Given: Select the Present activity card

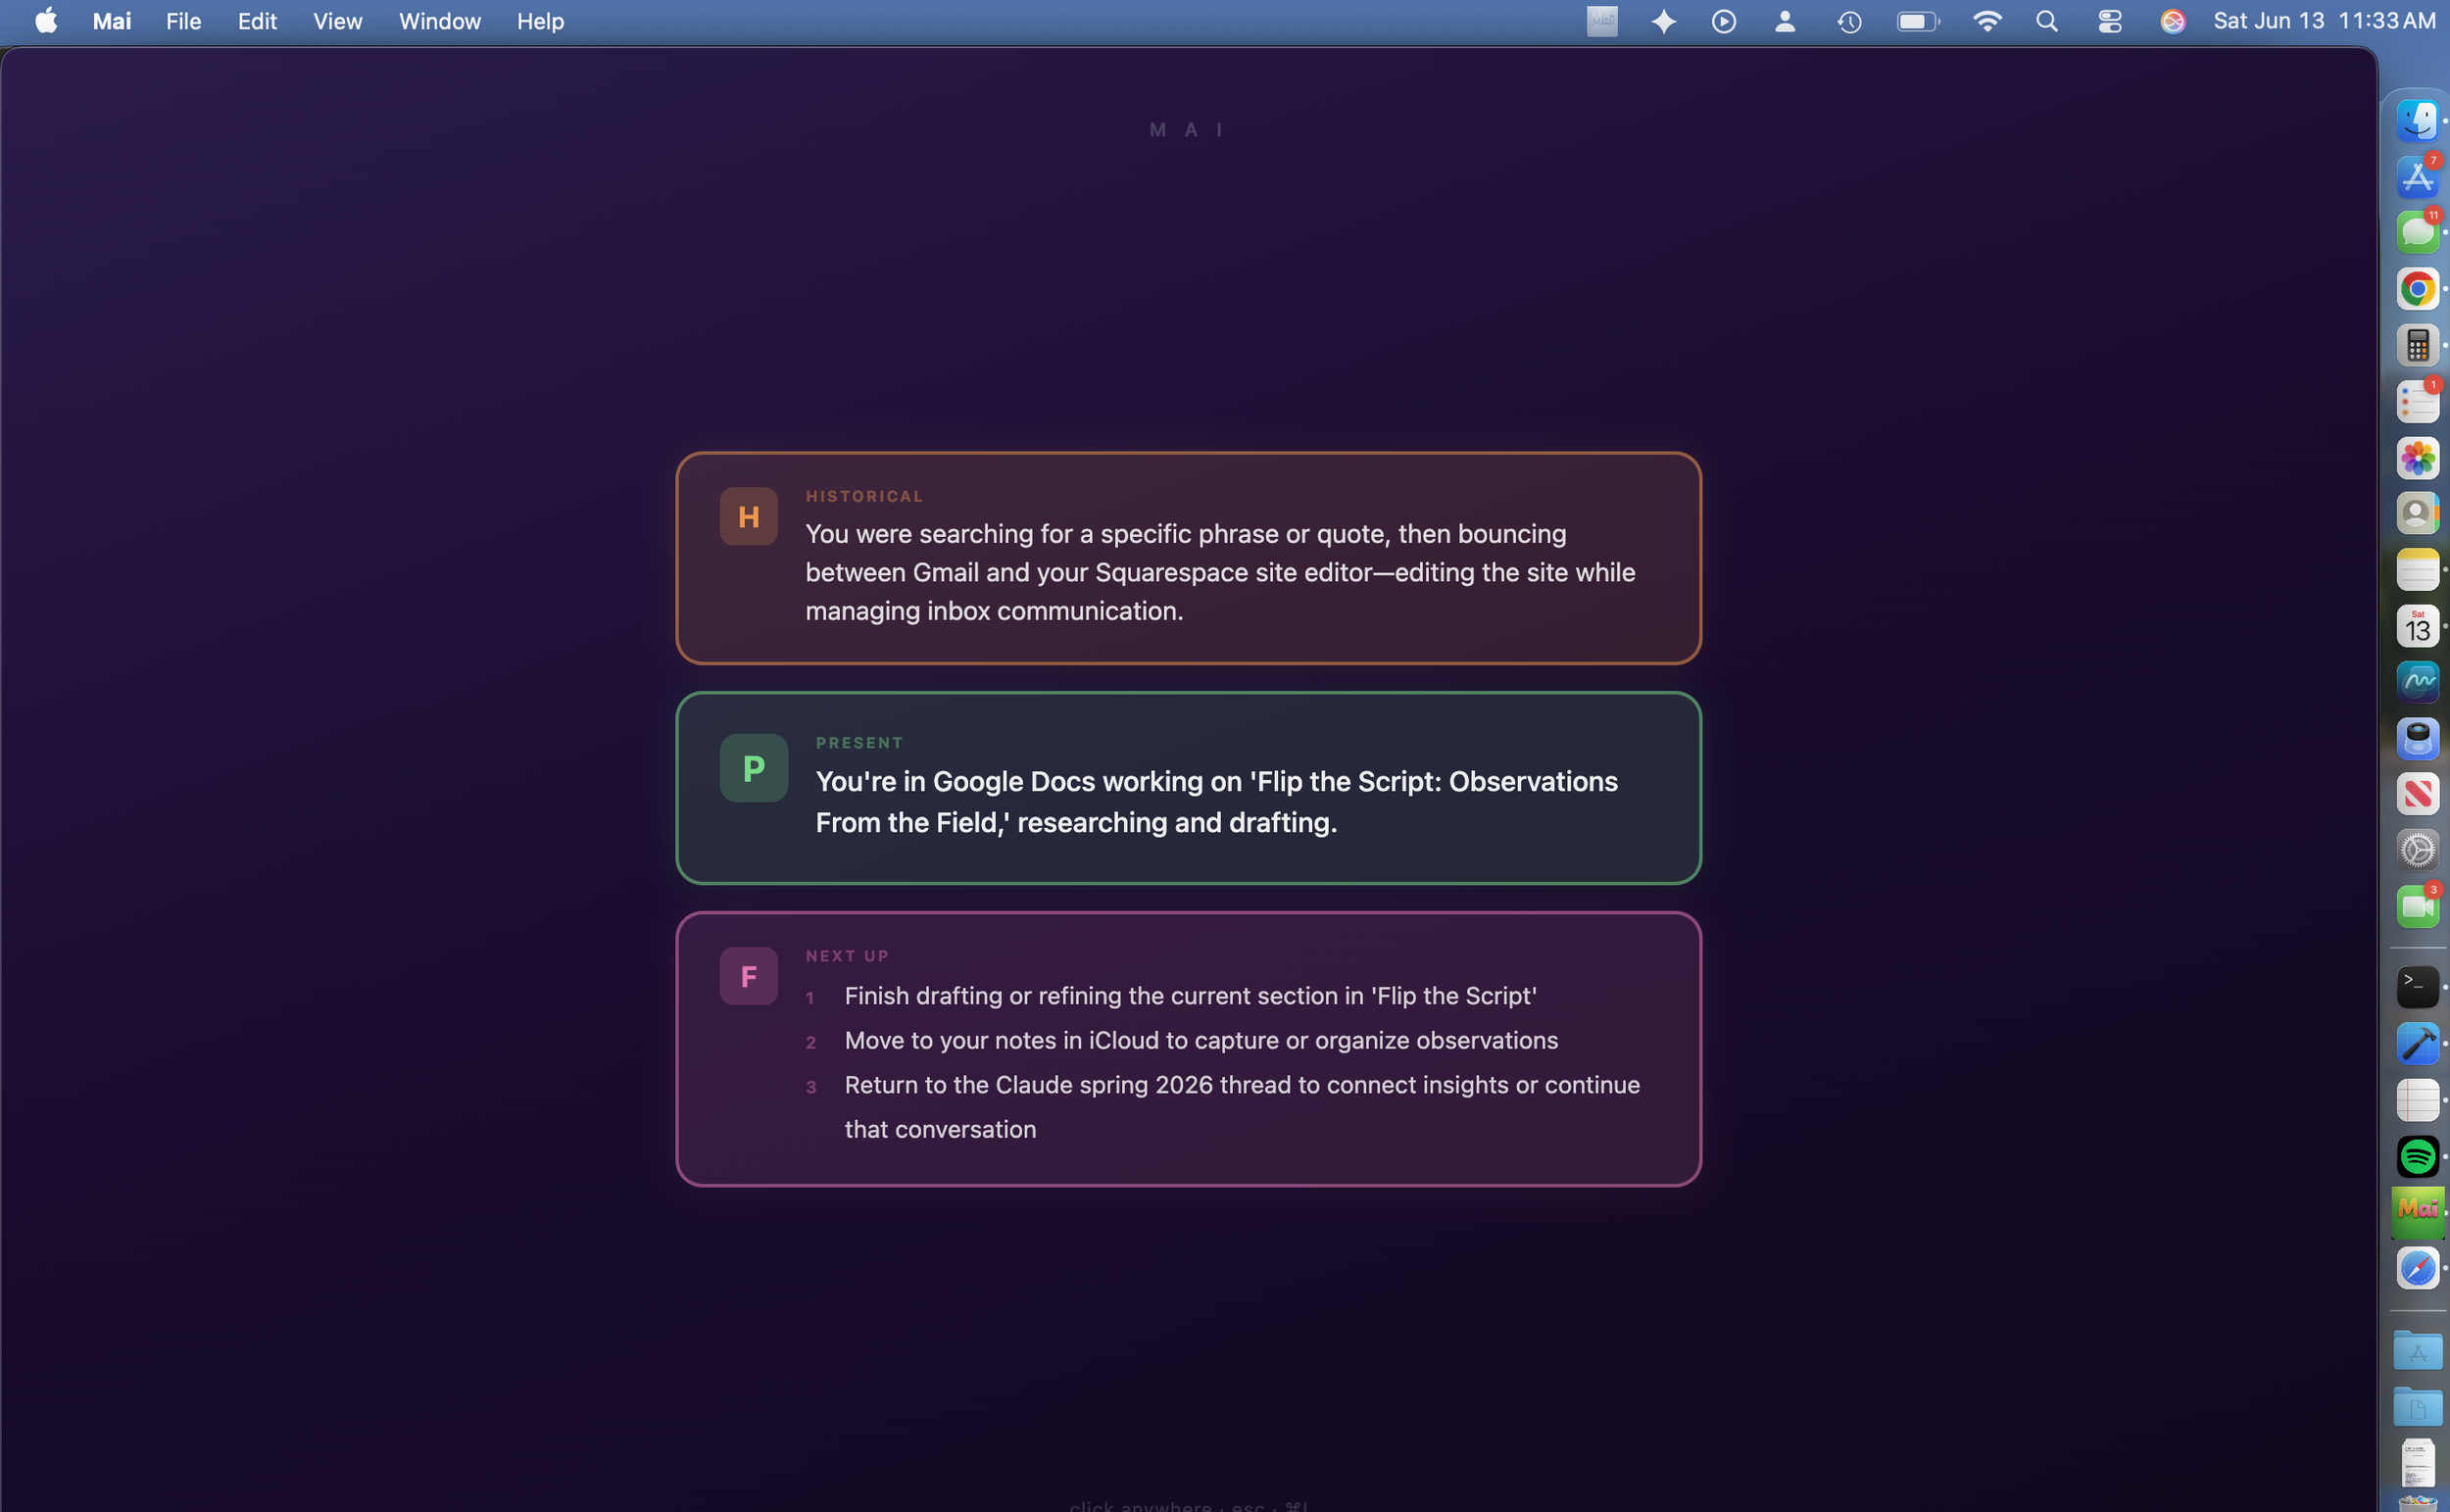Looking at the screenshot, I should [x=1188, y=788].
